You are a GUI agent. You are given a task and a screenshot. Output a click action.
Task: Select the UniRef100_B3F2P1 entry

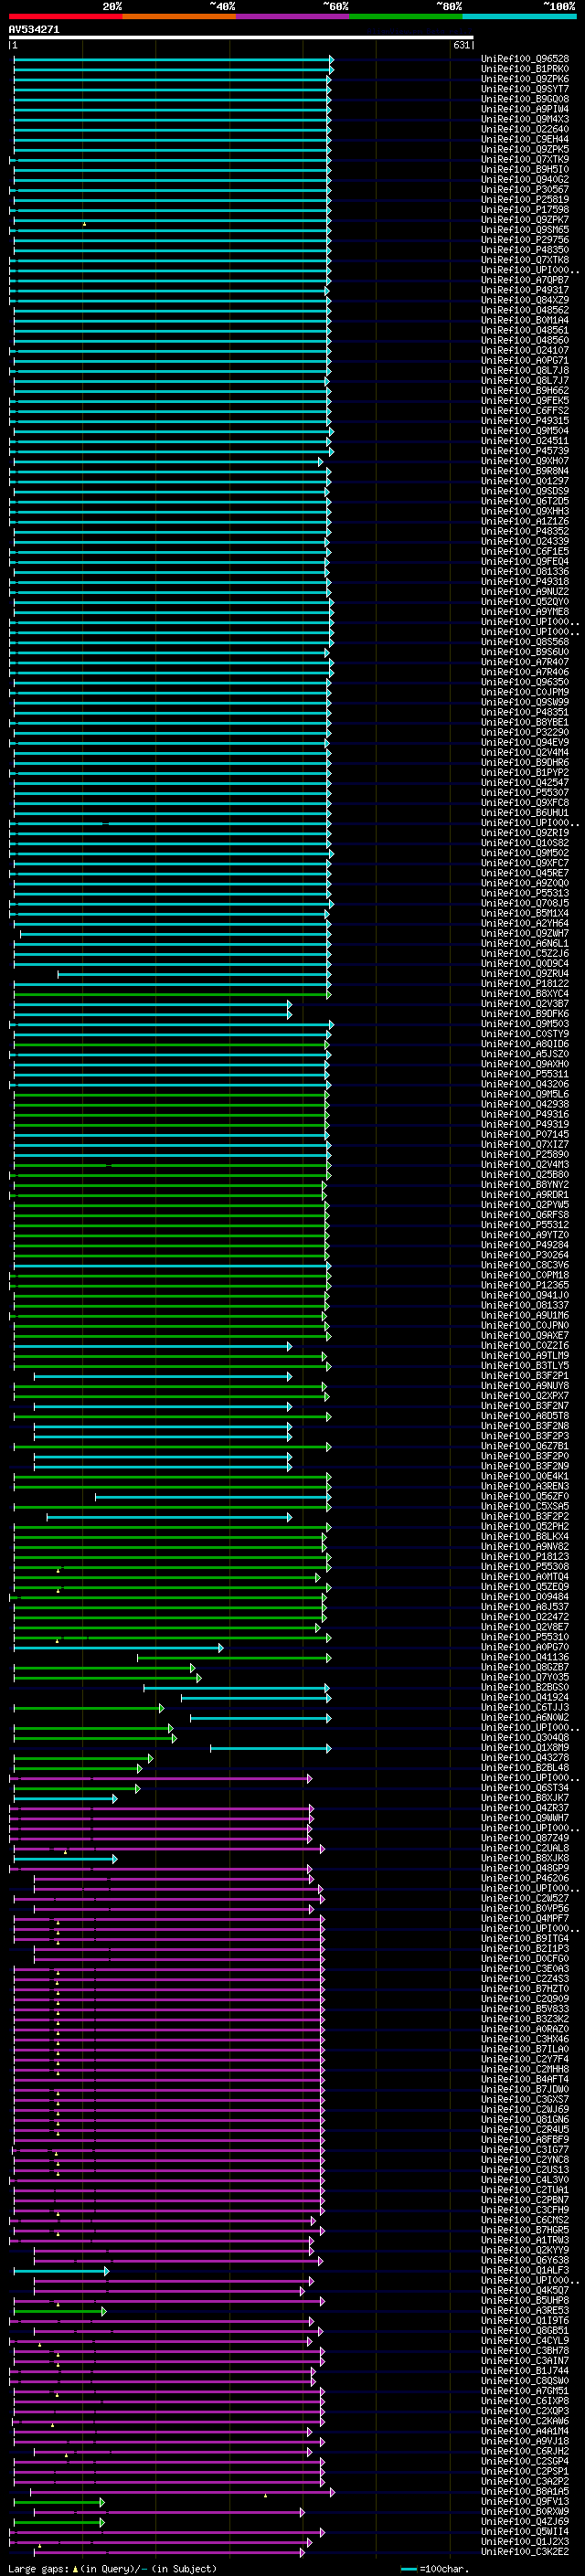(525, 1376)
